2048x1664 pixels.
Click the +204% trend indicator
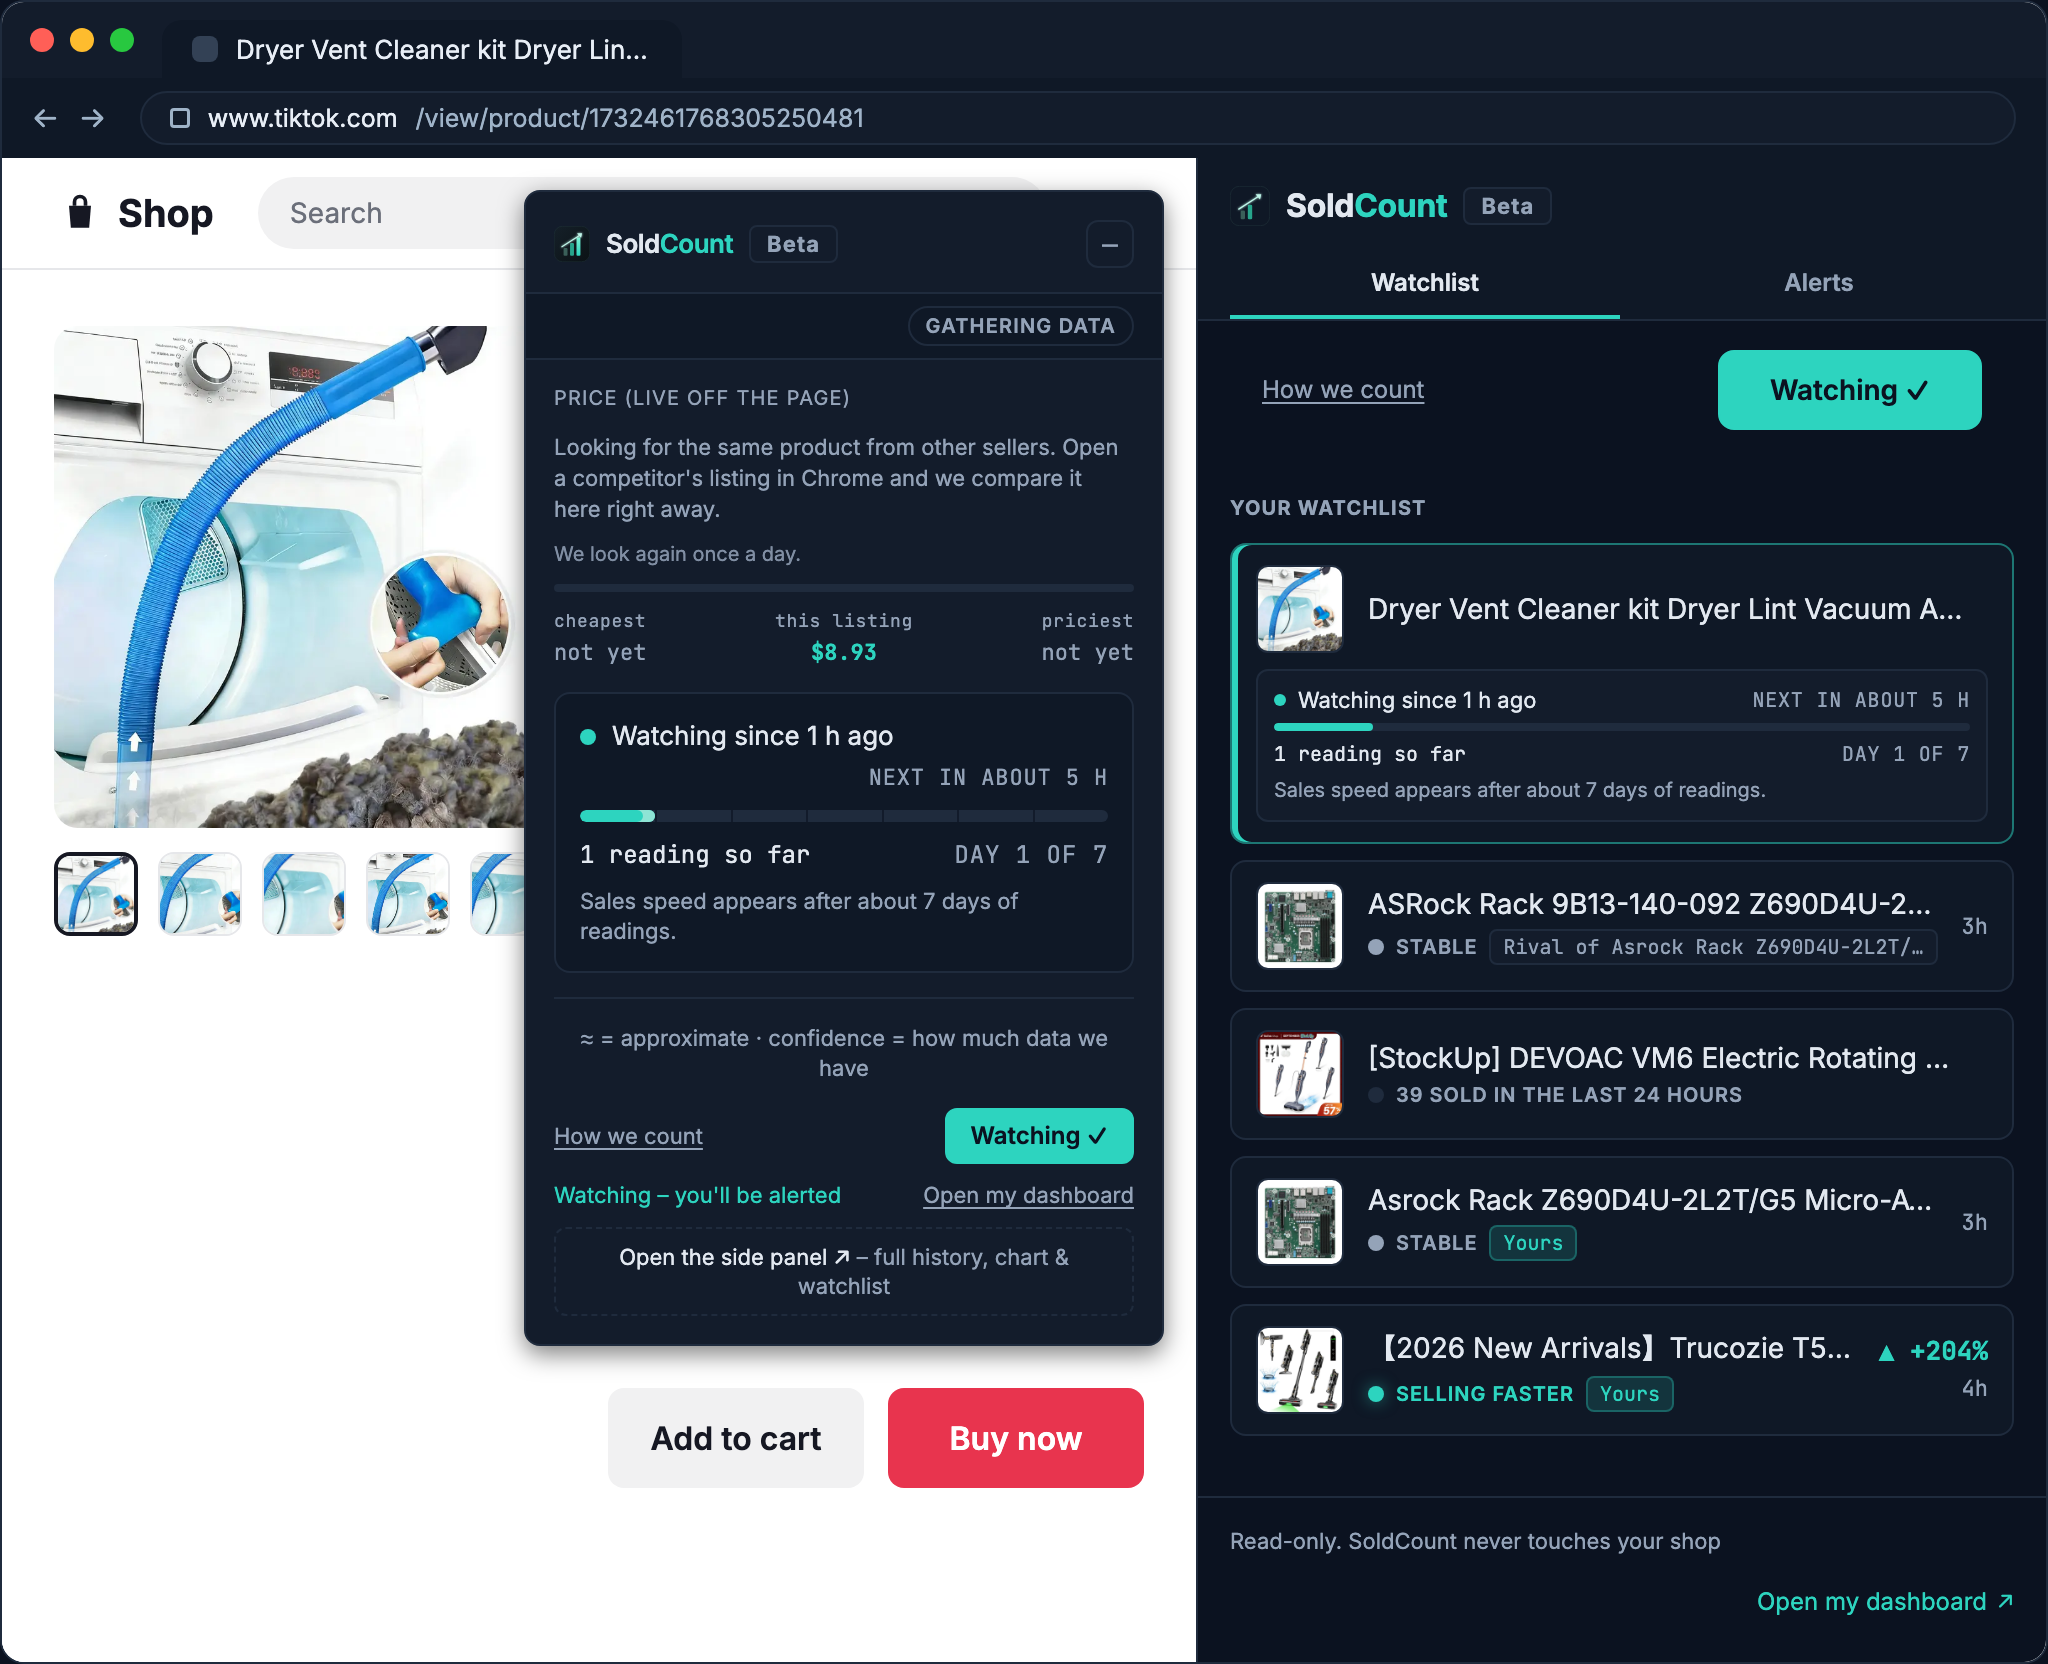point(1934,1351)
